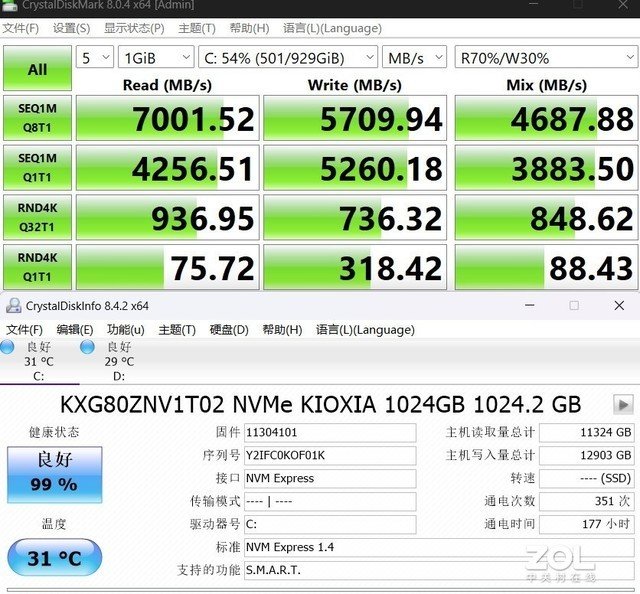Run the SEQ1M Q8T1 benchmark
The width and height of the screenshot is (640, 594).
click(x=37, y=118)
